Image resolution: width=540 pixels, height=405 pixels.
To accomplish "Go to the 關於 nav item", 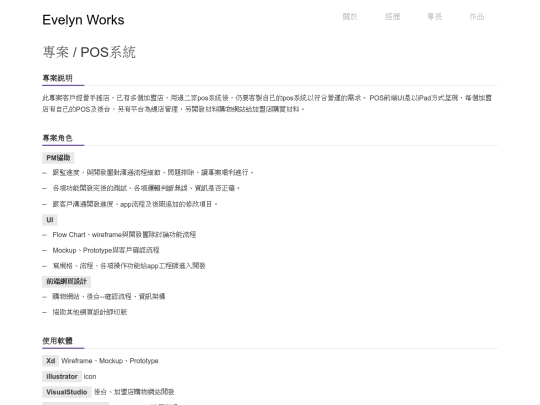I will [x=350, y=17].
